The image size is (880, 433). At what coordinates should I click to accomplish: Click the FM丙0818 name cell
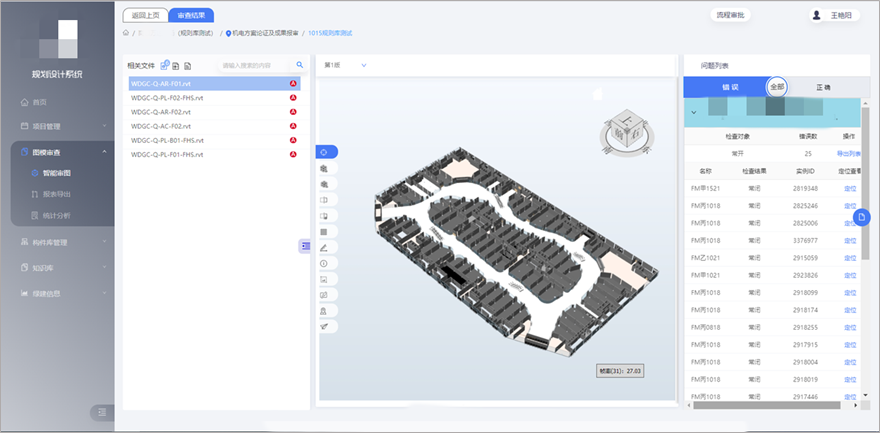[x=705, y=328]
